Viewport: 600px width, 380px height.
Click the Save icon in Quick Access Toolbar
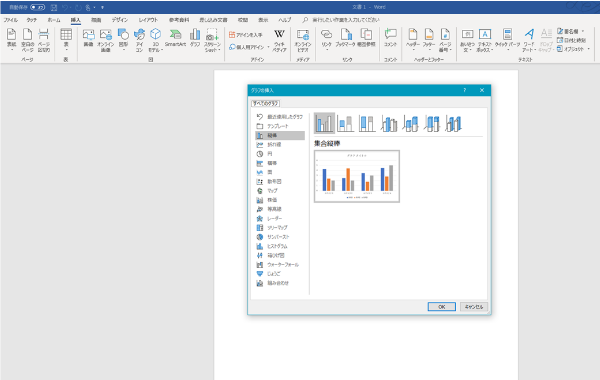tap(54, 7)
